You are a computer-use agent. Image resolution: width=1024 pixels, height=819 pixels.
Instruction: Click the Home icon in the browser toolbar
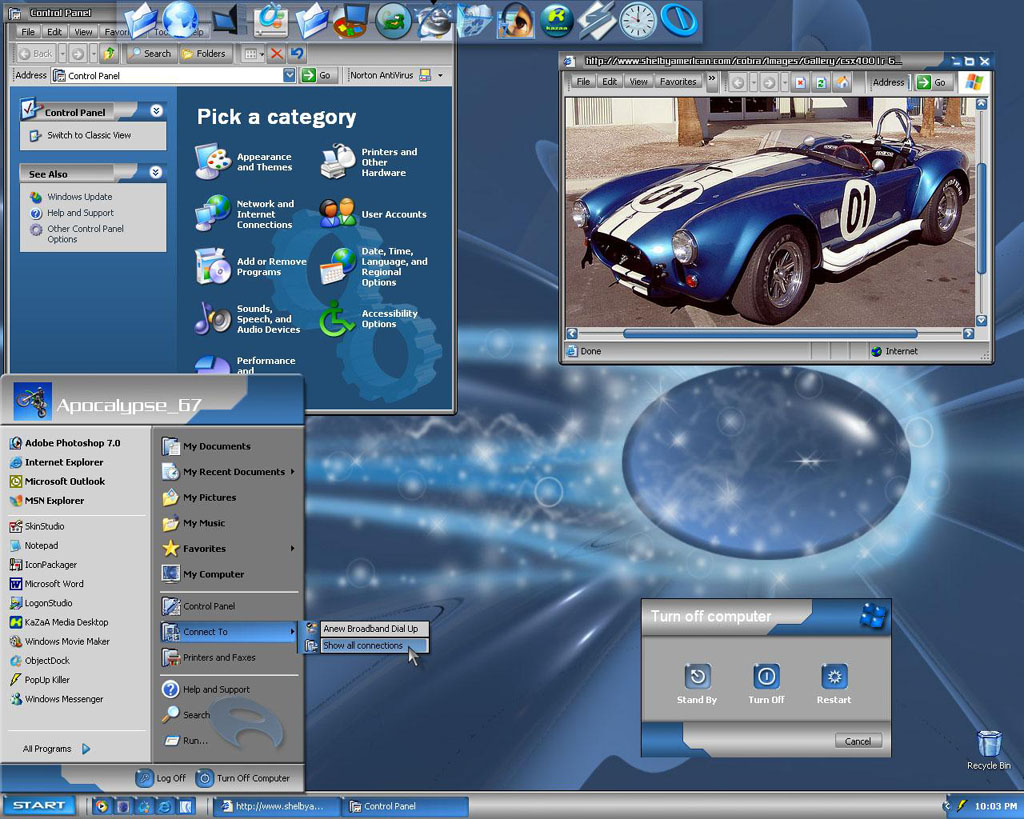(x=842, y=82)
